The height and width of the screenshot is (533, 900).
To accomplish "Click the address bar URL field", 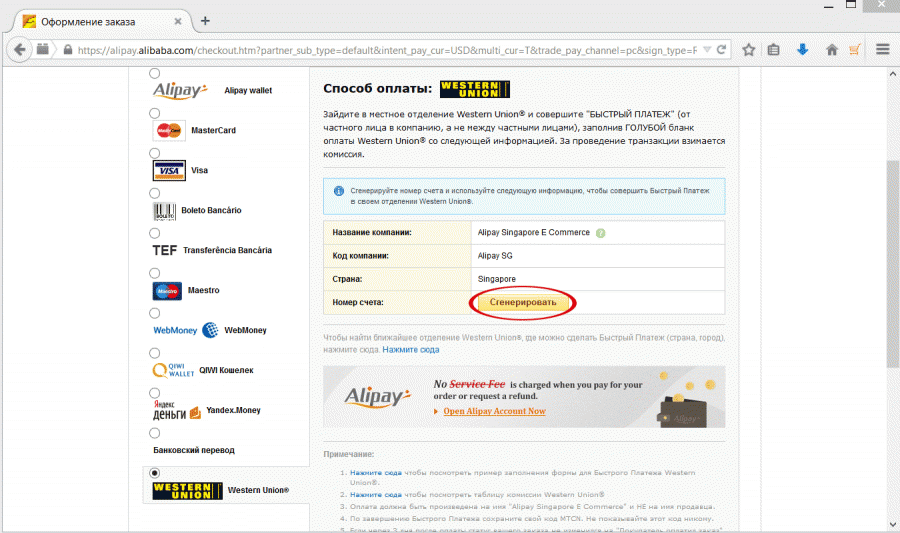I will (x=386, y=50).
